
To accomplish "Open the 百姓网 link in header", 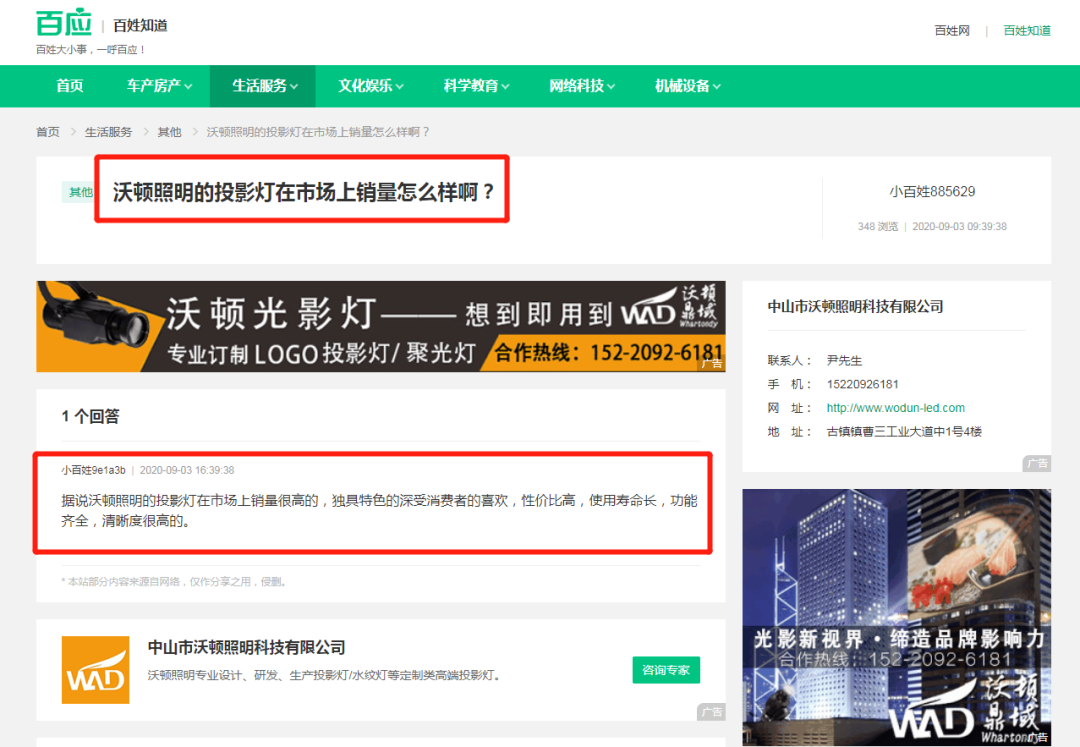I will pyautogui.click(x=952, y=30).
